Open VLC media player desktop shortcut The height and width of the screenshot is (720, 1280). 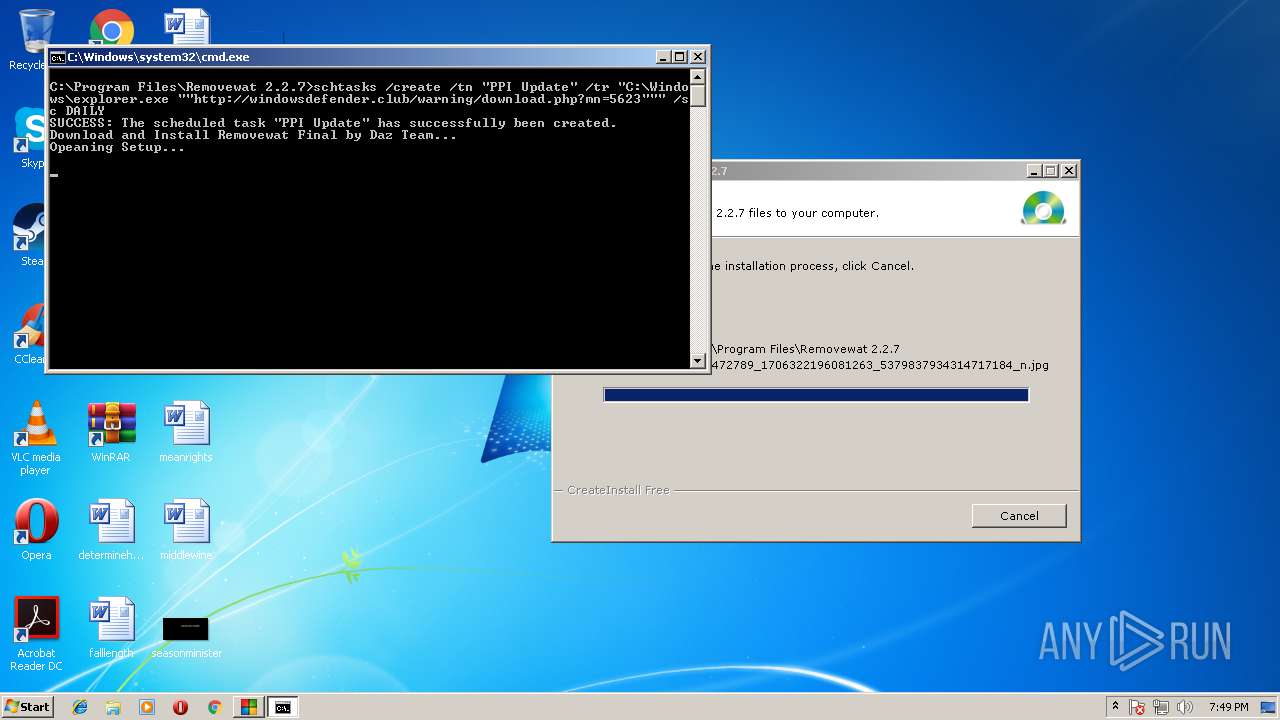click(x=36, y=438)
